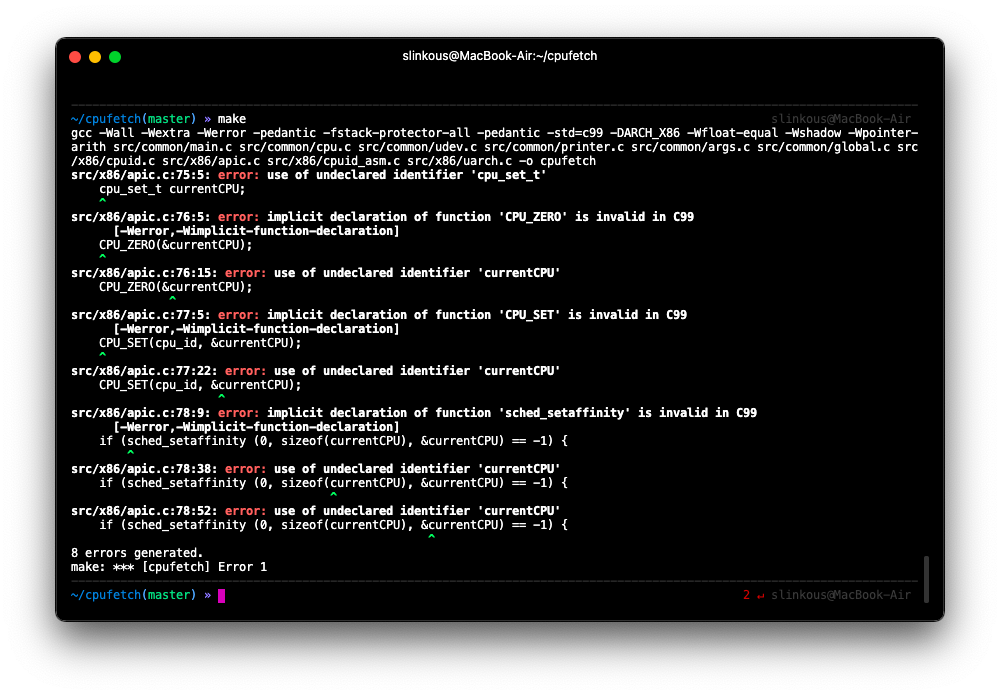Click the magenta block cursor on the prompt line
This screenshot has height=695, width=1000.
click(221, 595)
